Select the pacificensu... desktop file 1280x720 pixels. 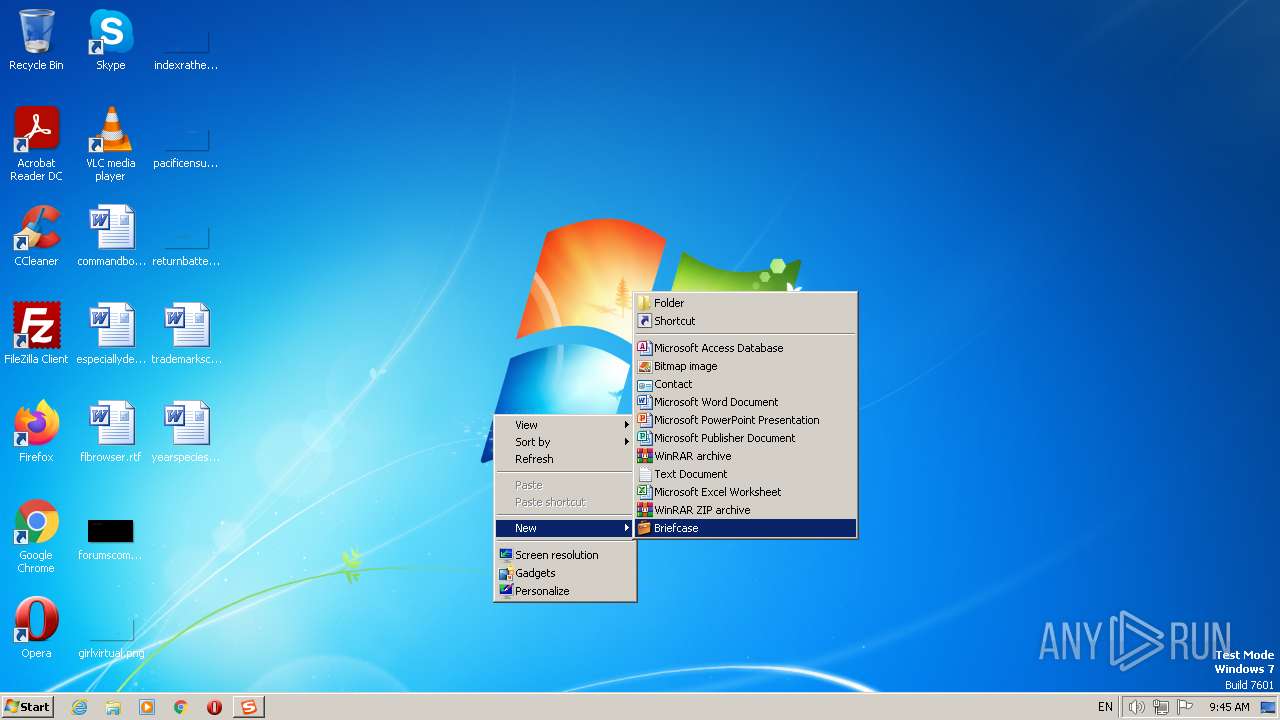click(186, 148)
